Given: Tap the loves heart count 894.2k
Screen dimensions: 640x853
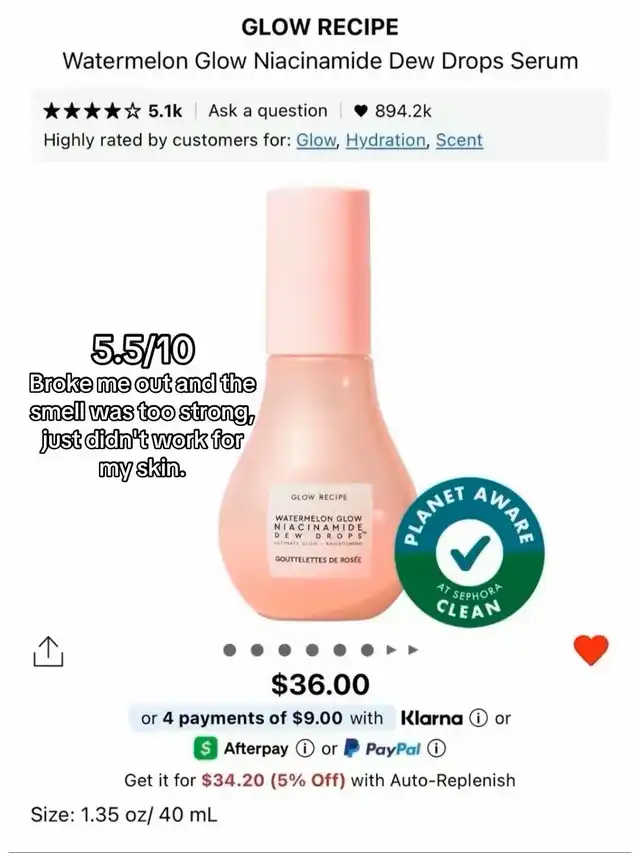Looking at the screenshot, I should coord(392,111).
